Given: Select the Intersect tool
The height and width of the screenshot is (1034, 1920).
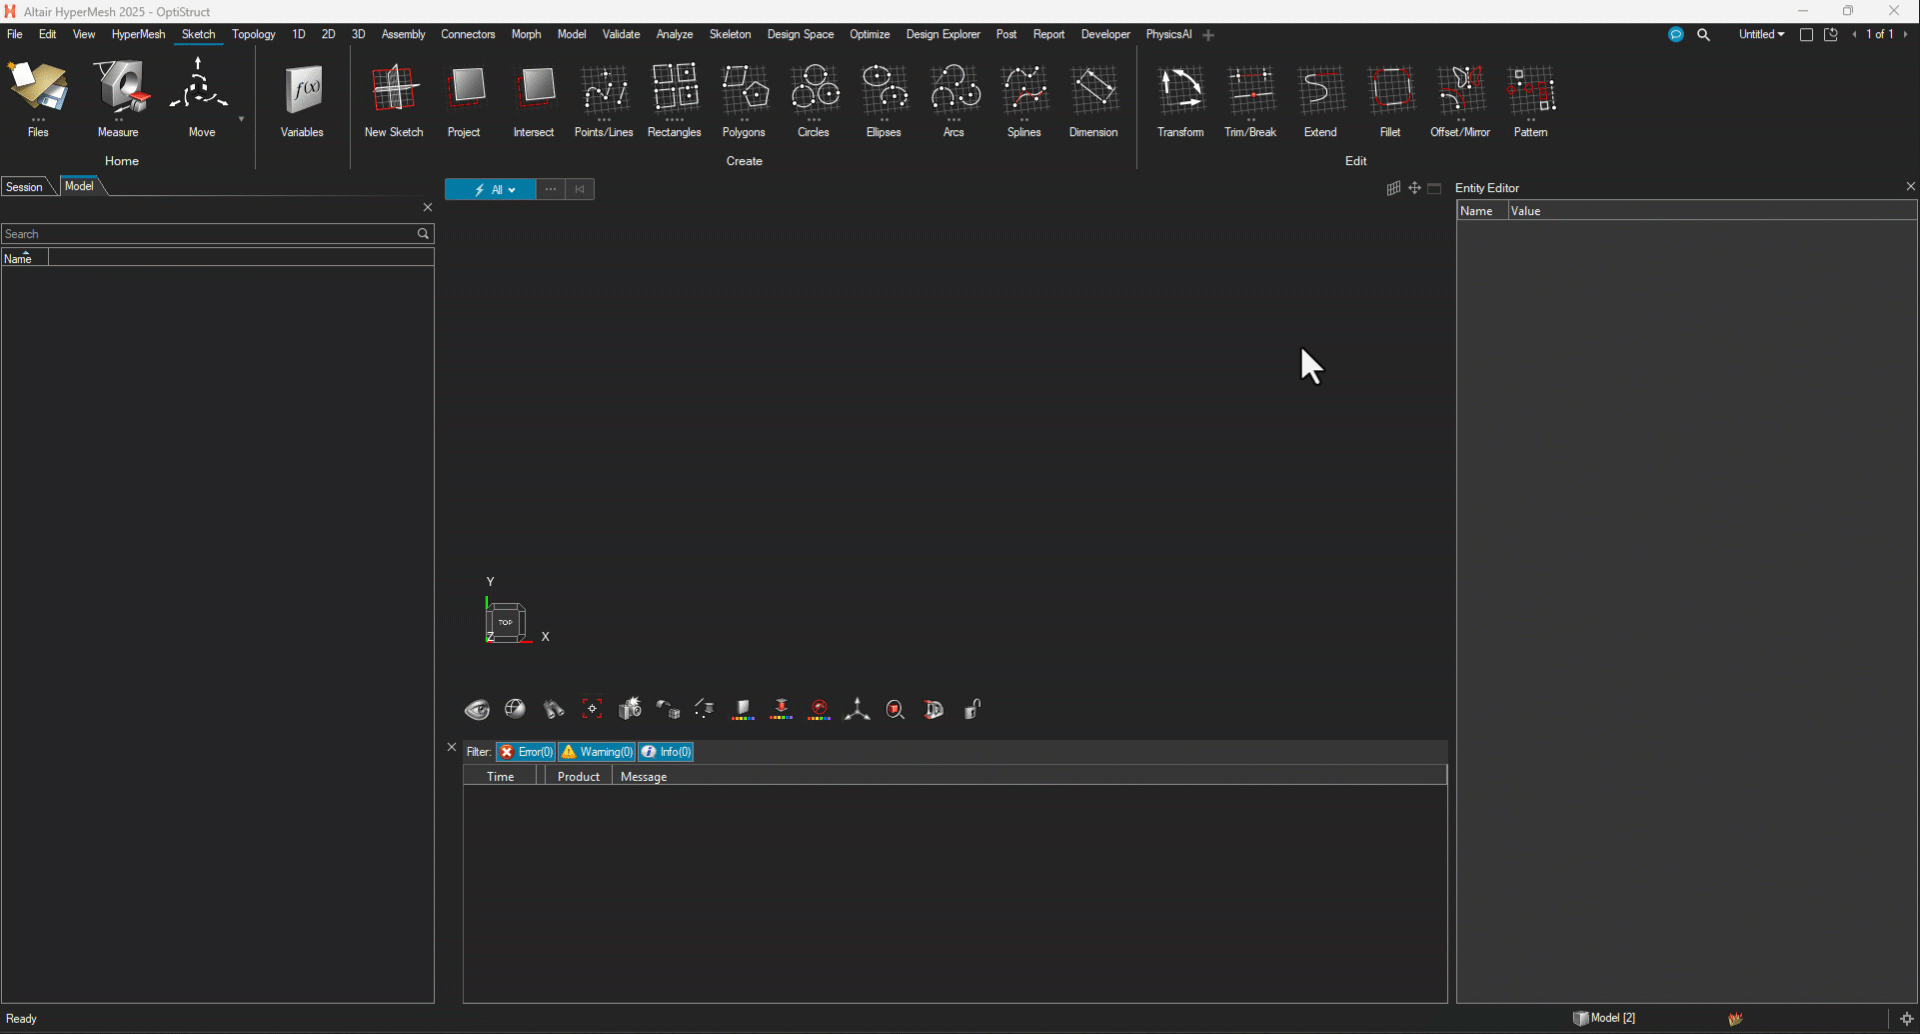Looking at the screenshot, I should [534, 98].
